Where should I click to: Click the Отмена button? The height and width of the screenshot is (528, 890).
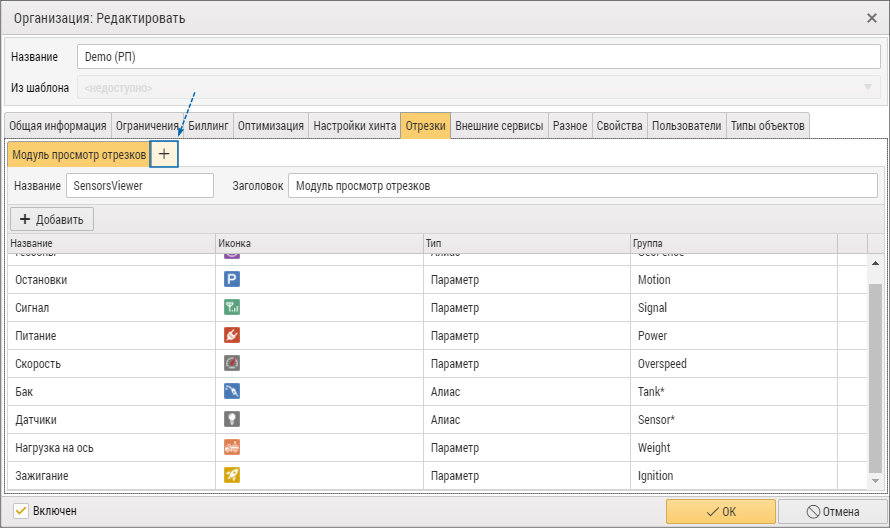(x=833, y=512)
